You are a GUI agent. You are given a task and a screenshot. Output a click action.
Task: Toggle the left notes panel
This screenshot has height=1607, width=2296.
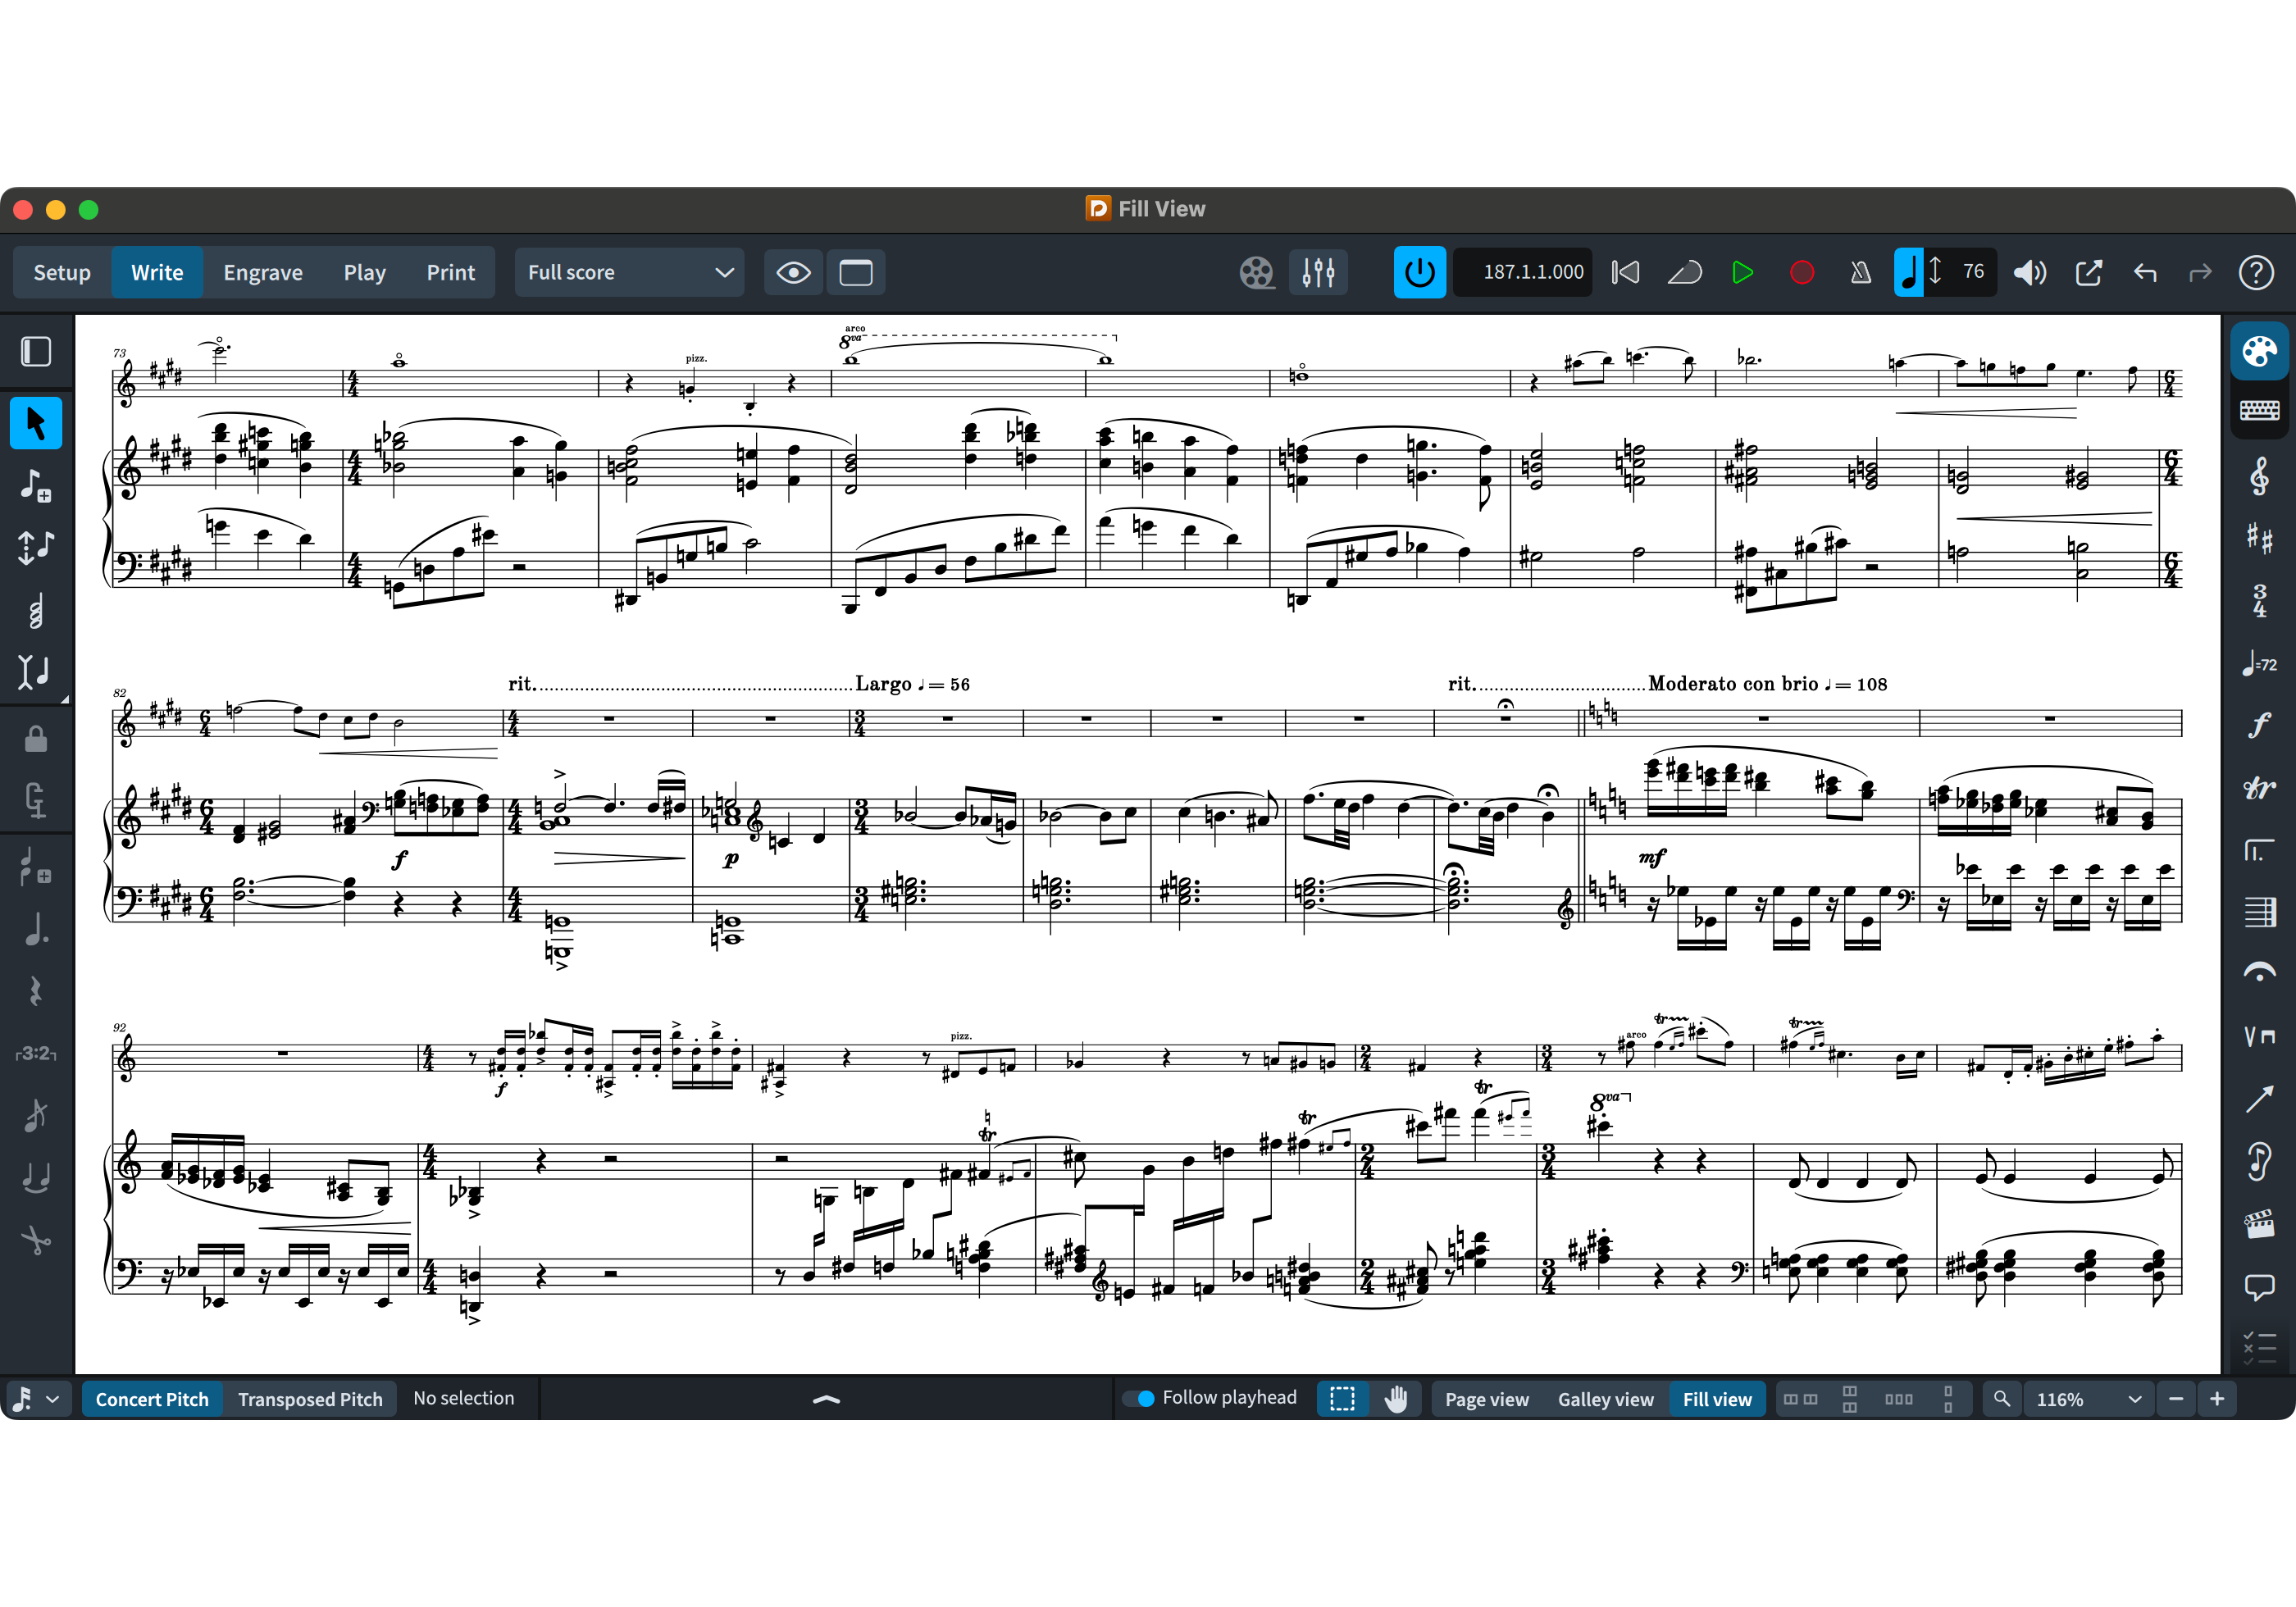pyautogui.click(x=36, y=352)
